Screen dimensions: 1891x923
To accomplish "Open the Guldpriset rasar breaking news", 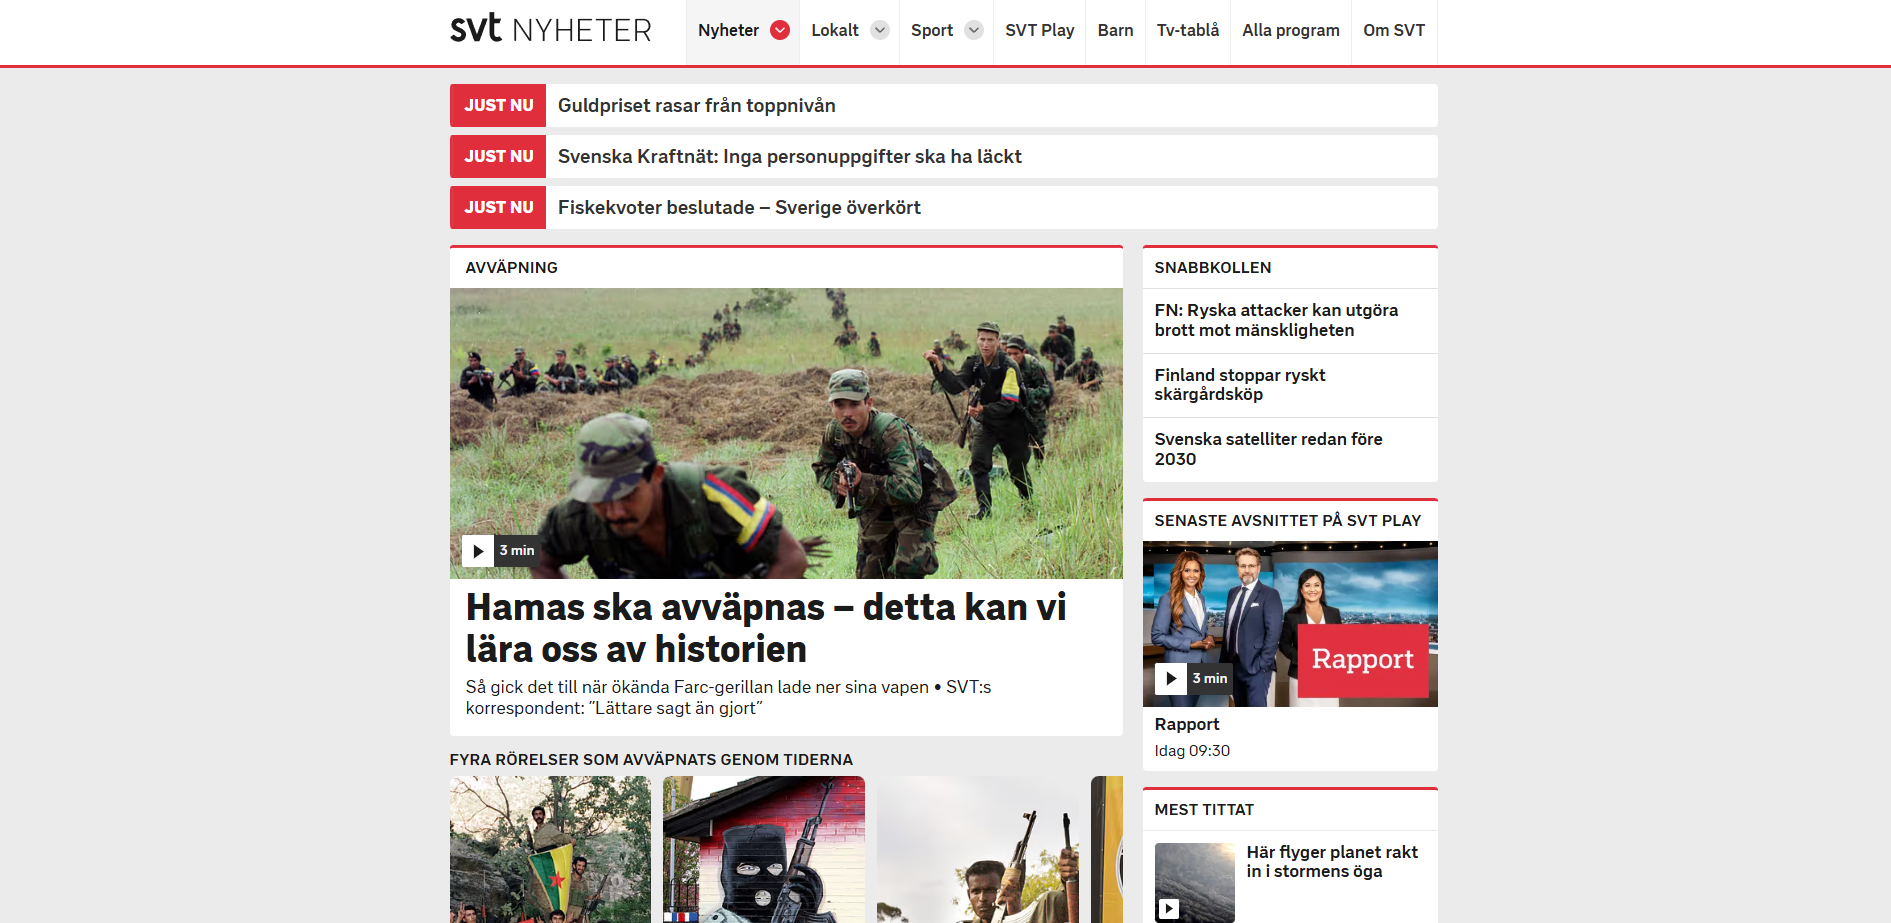I will pyautogui.click(x=696, y=106).
